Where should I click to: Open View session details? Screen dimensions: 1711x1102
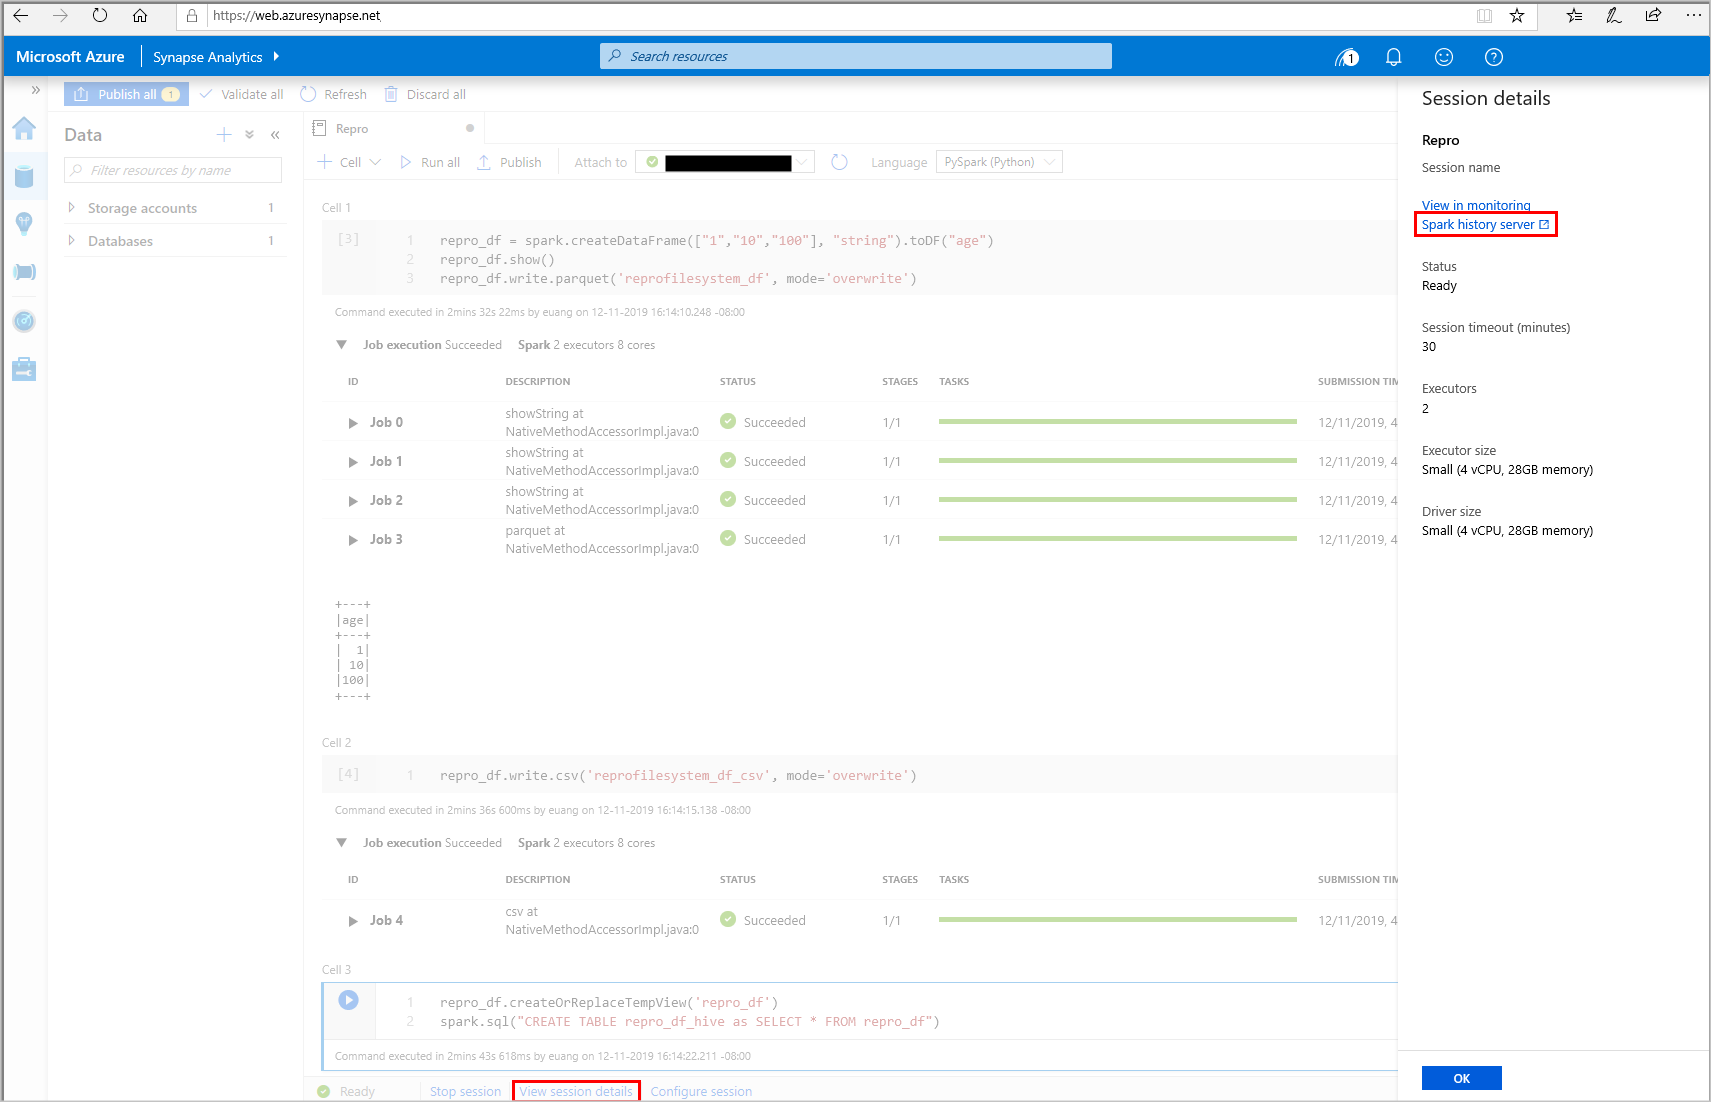pos(576,1091)
